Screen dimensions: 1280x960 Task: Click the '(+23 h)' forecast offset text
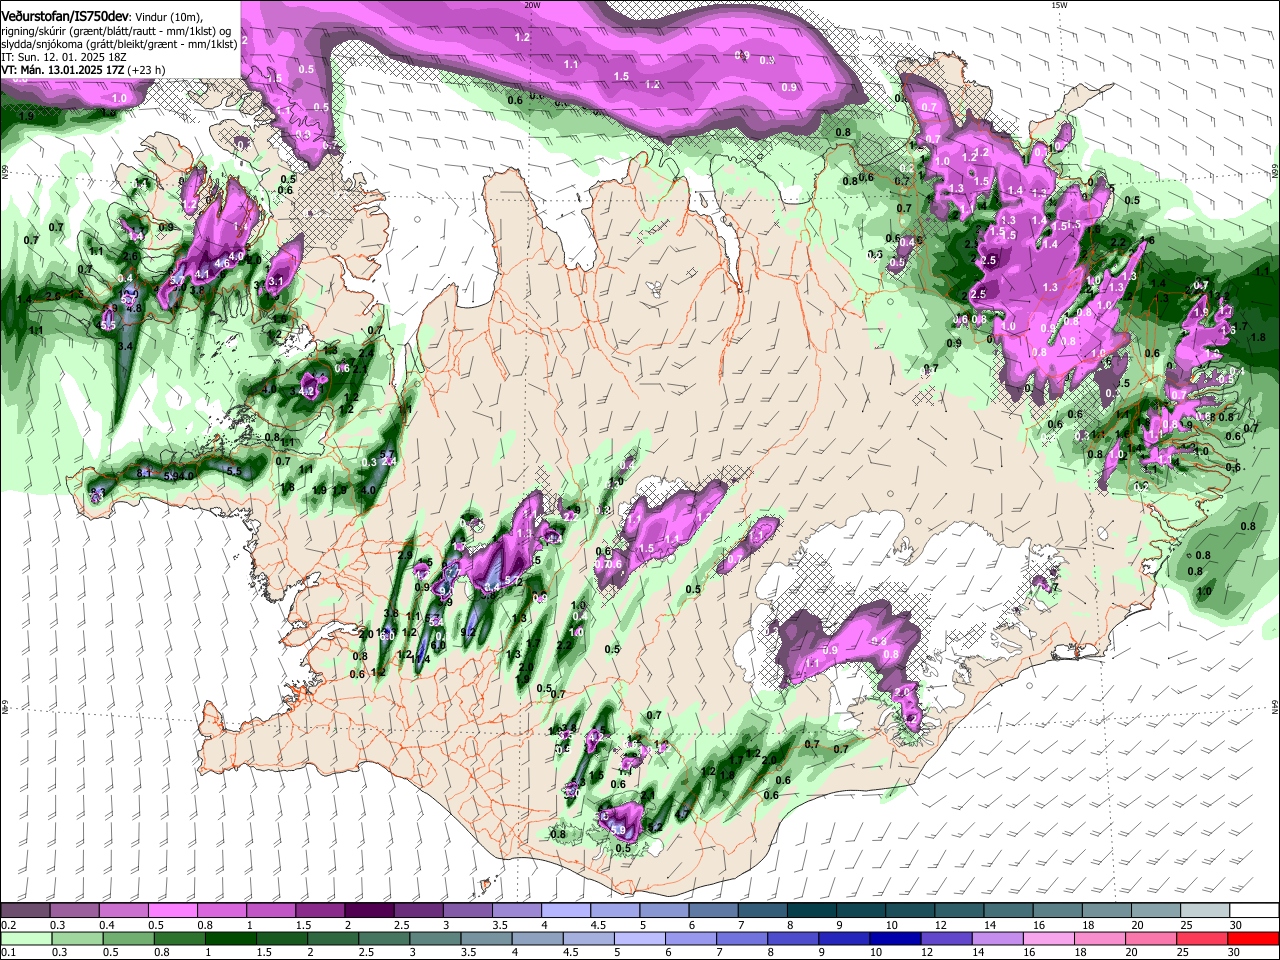(x=147, y=70)
